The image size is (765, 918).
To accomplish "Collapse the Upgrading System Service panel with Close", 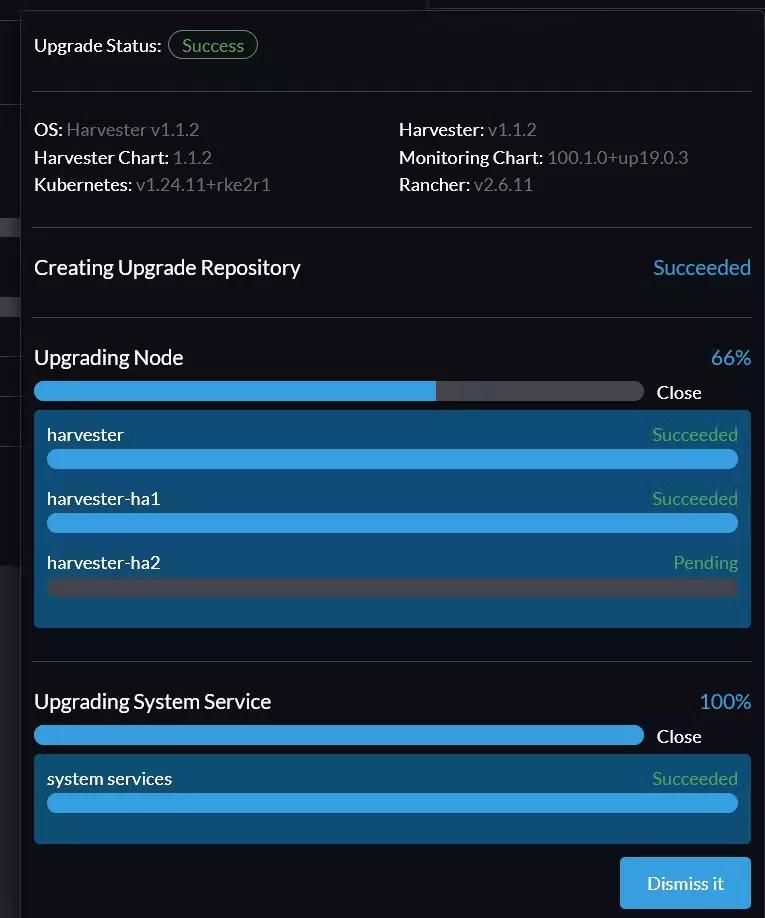I will (x=679, y=736).
